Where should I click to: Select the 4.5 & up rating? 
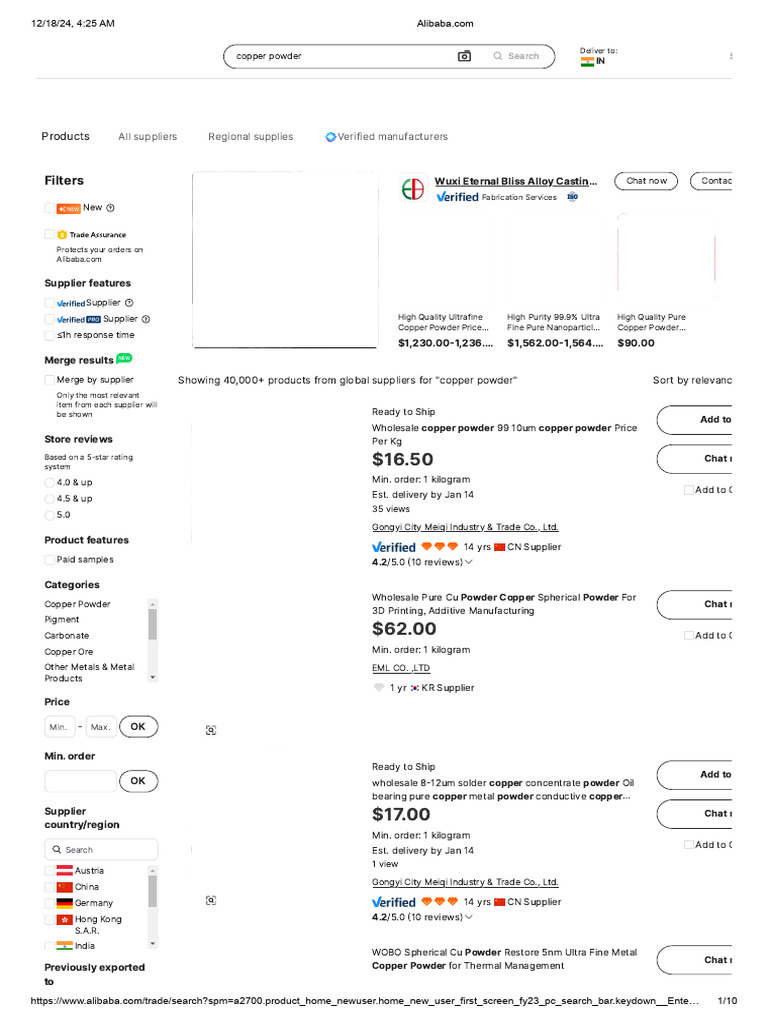tap(50, 498)
